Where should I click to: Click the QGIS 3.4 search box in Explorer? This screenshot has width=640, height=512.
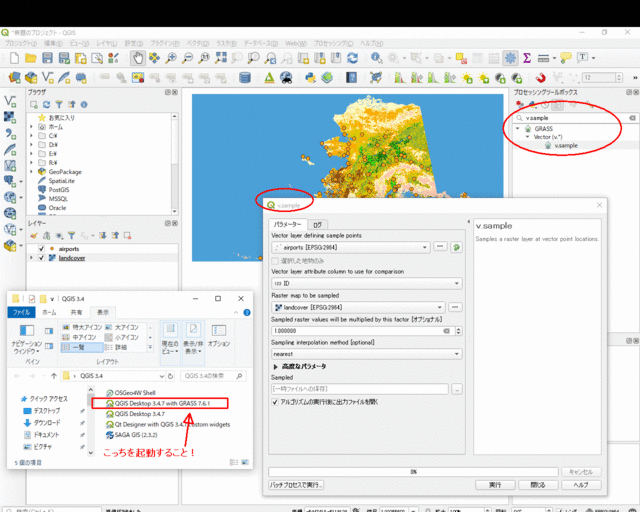(213, 376)
